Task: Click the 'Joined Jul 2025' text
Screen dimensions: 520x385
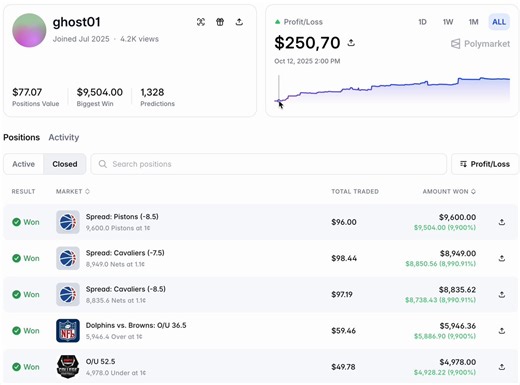Action: point(81,39)
